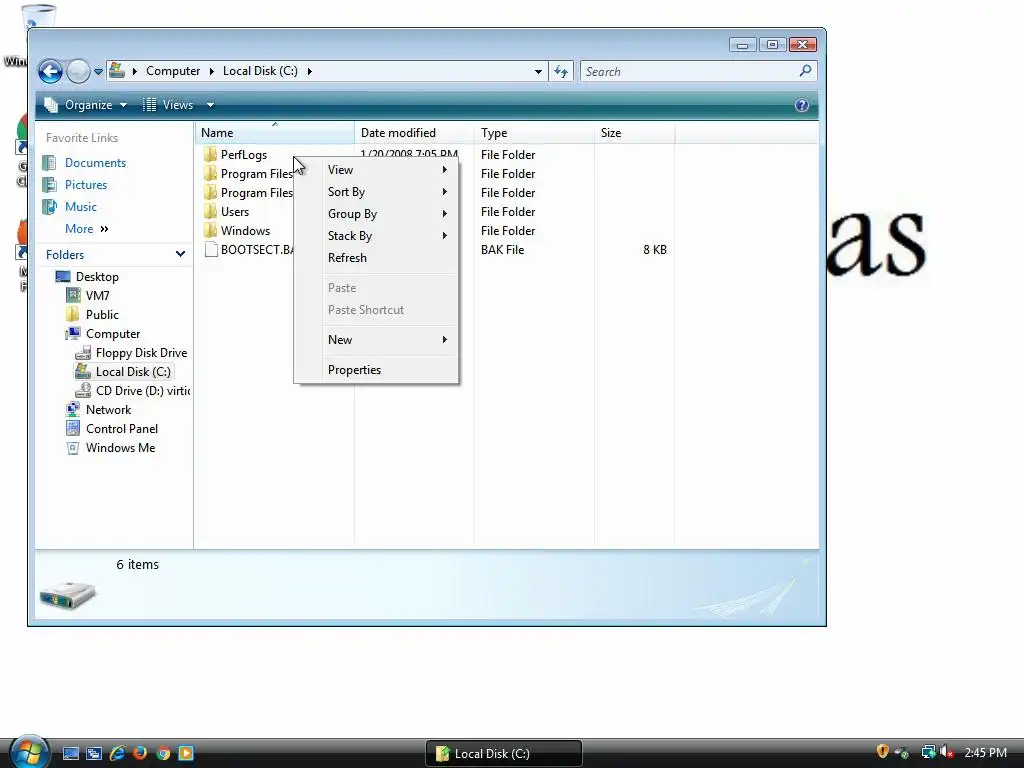Open the Group By submenu
The height and width of the screenshot is (768, 1024).
(376, 214)
